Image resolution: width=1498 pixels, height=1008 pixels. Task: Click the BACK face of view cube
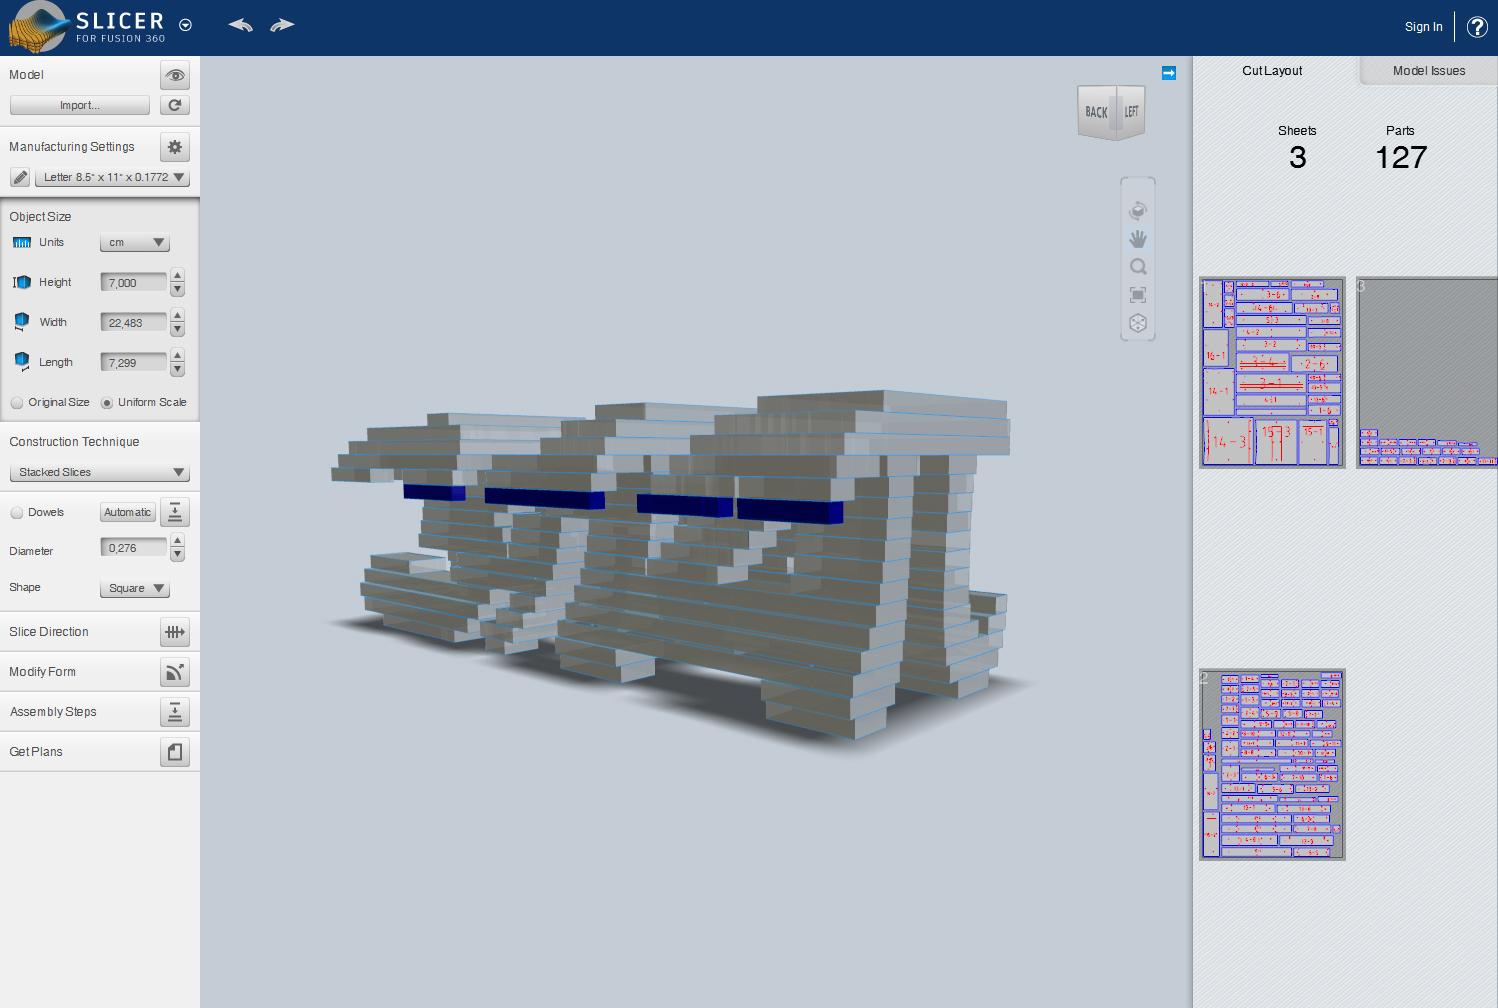pyautogui.click(x=1096, y=112)
